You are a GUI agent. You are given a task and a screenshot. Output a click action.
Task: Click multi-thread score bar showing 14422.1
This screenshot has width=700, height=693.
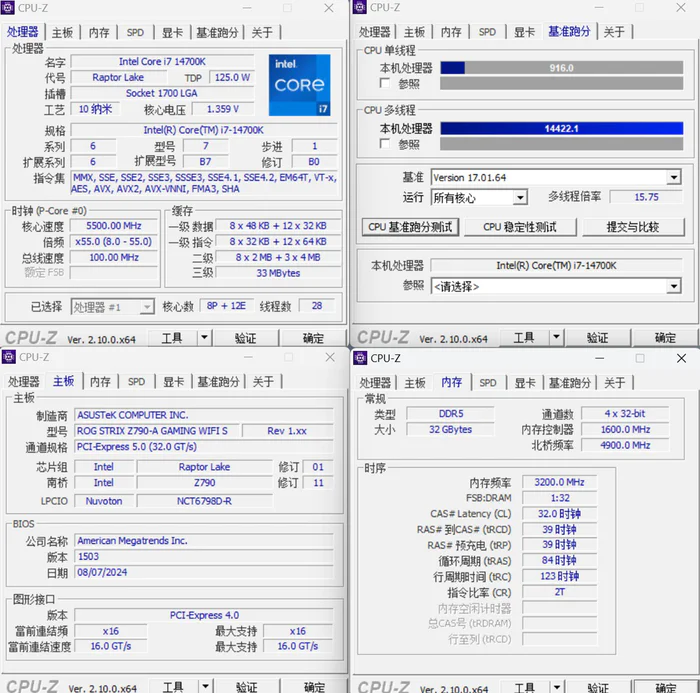(562, 129)
